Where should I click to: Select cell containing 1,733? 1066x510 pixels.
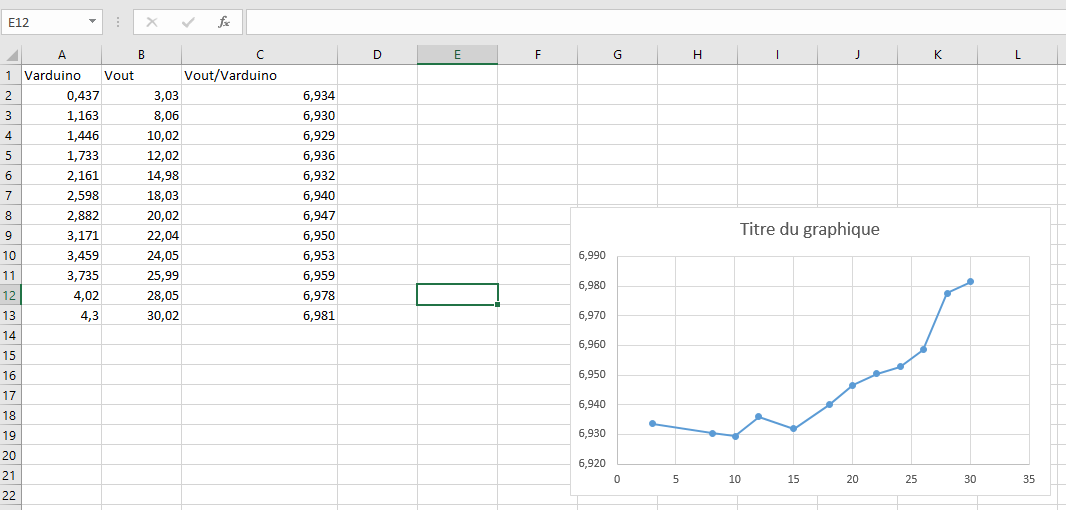tap(62, 155)
